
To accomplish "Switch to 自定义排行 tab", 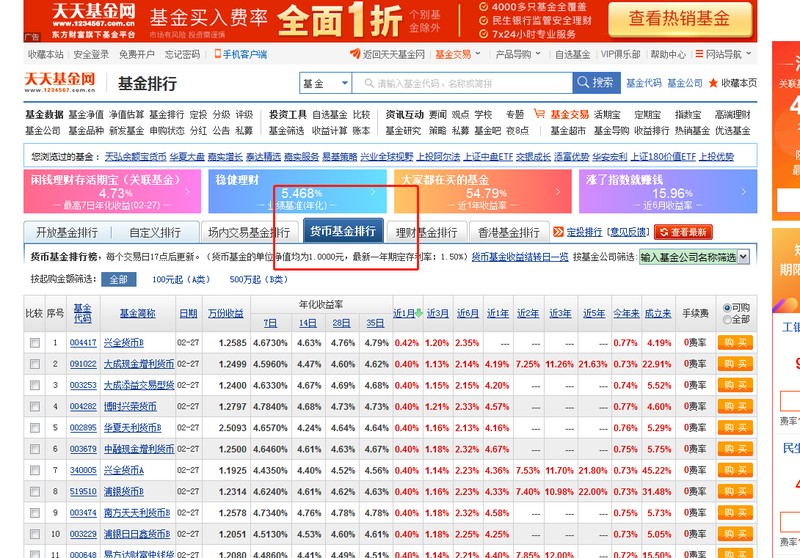I will pos(155,233).
